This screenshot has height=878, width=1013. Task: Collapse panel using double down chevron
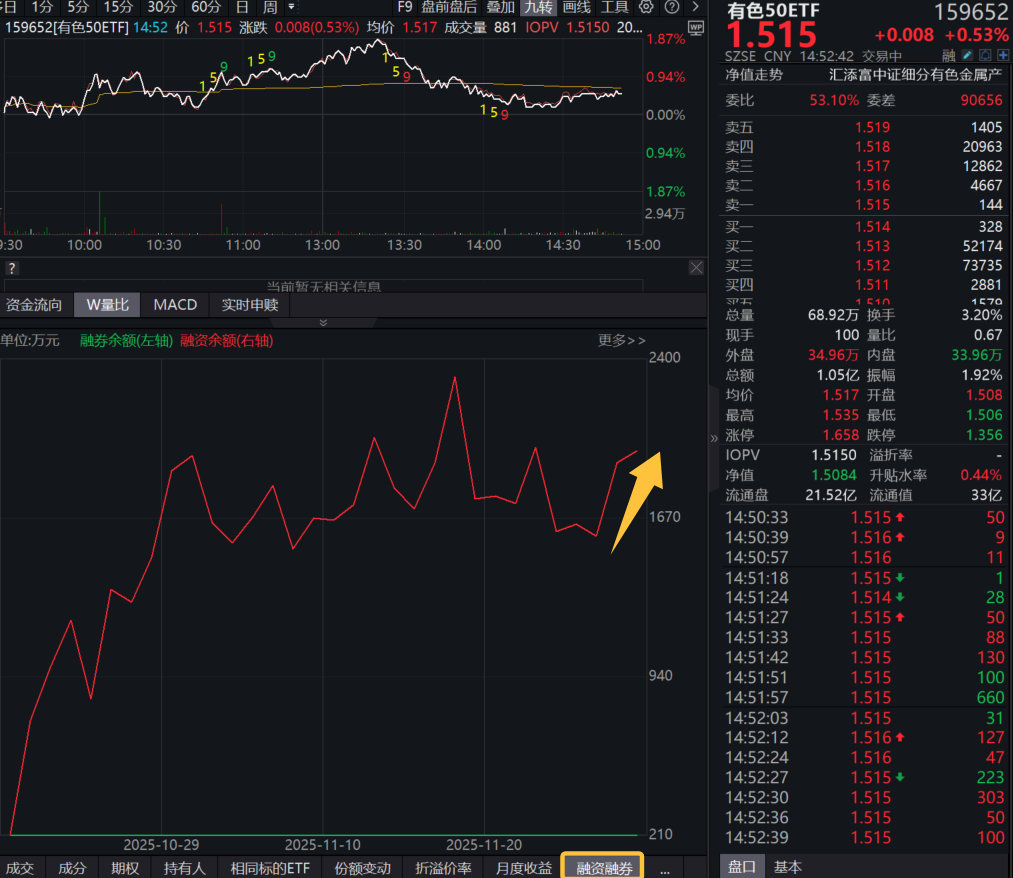coord(323,322)
